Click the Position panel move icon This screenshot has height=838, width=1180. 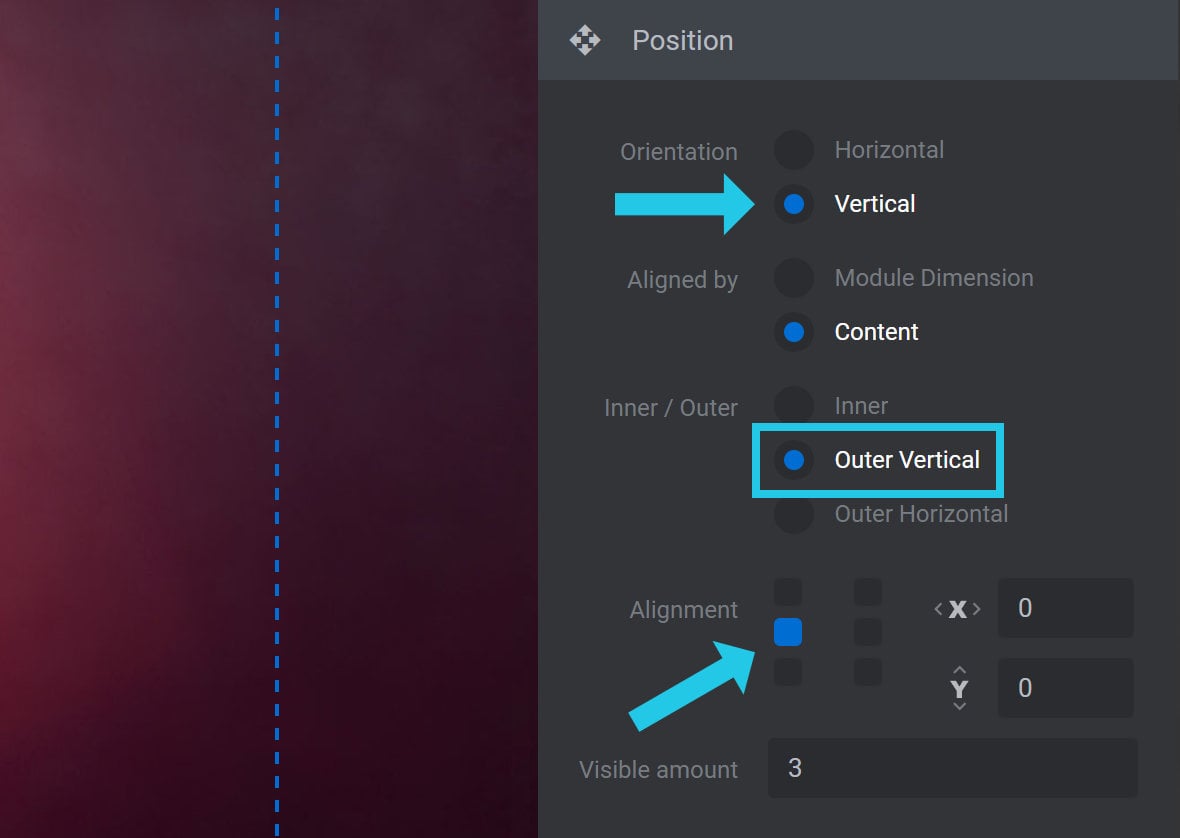click(585, 41)
